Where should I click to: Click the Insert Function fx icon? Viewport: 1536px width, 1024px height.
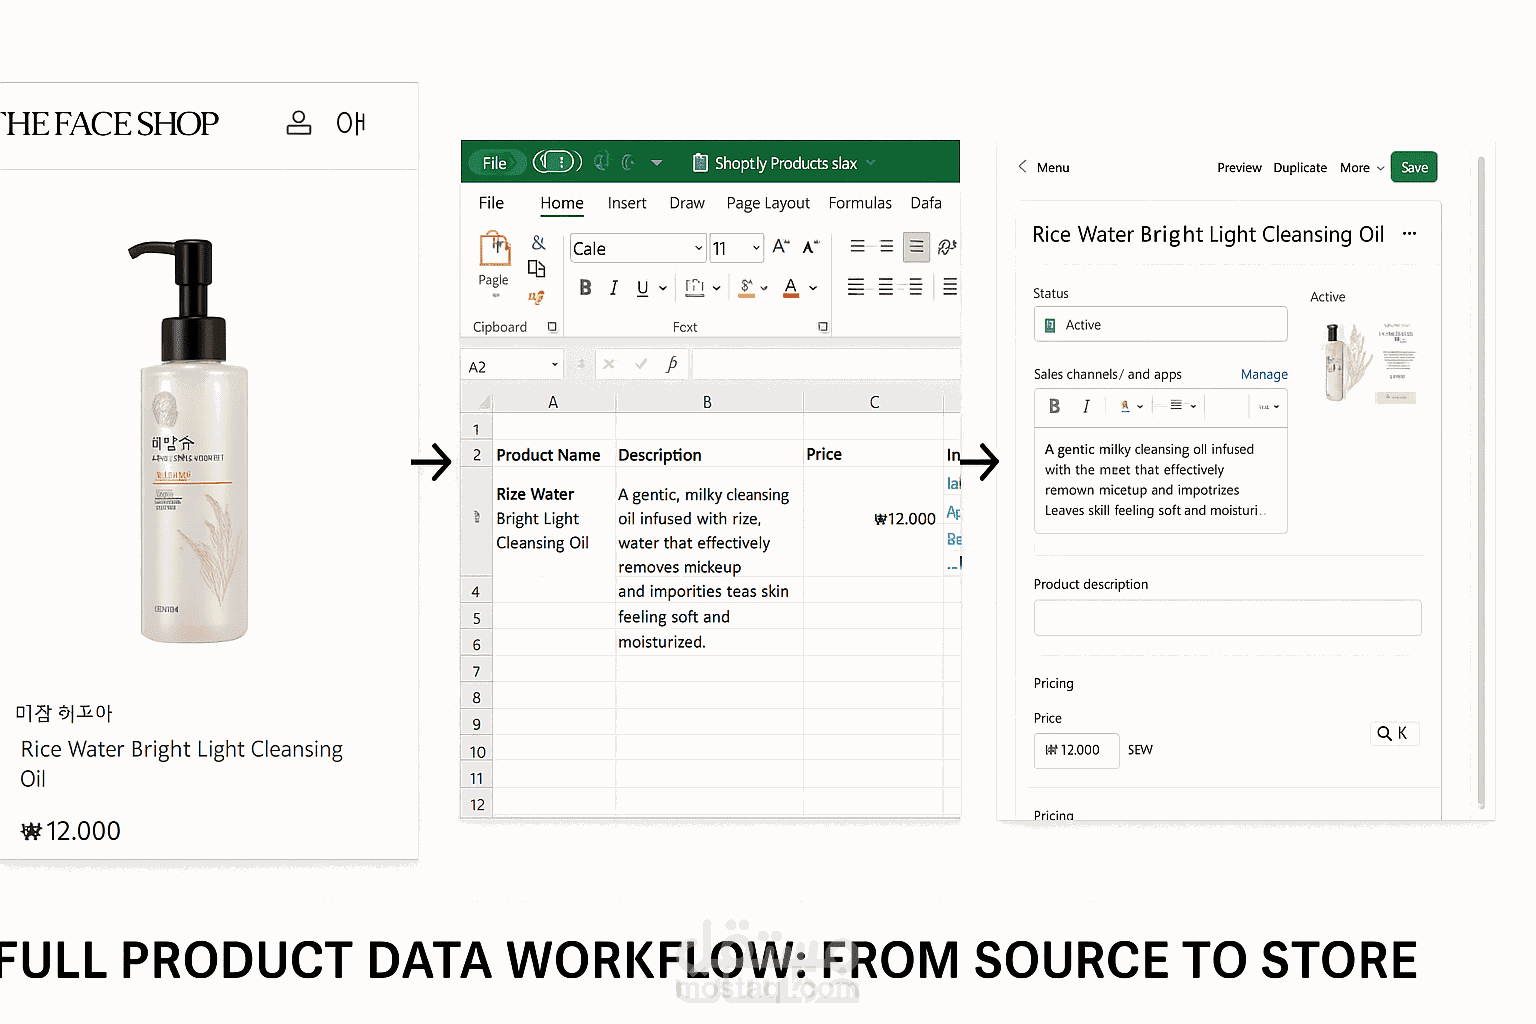click(671, 365)
